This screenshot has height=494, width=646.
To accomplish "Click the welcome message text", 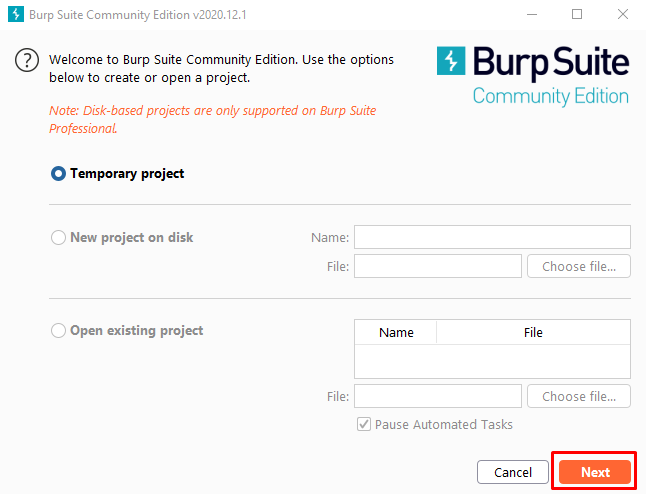I will tap(221, 68).
